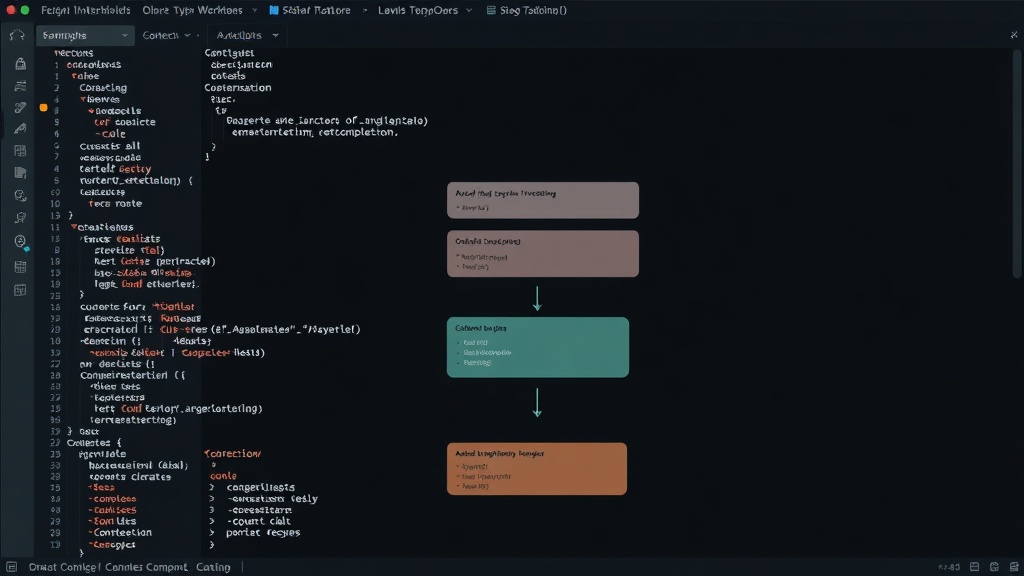Select the padlock icon in the sidebar

pyautogui.click(x=20, y=63)
